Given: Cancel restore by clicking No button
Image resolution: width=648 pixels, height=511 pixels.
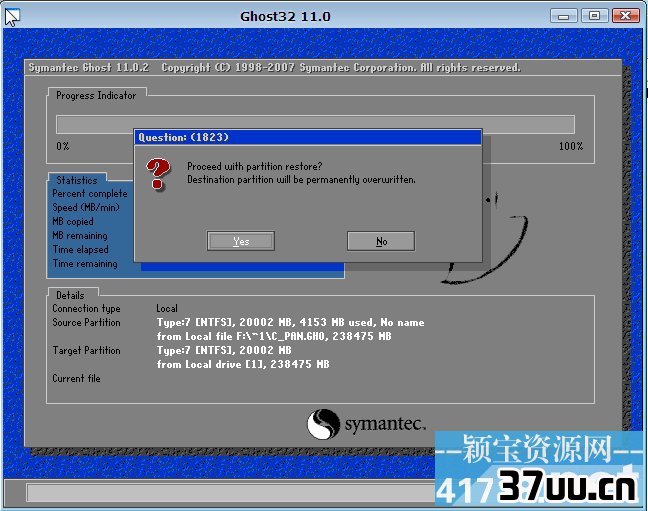Looking at the screenshot, I should [x=381, y=241].
